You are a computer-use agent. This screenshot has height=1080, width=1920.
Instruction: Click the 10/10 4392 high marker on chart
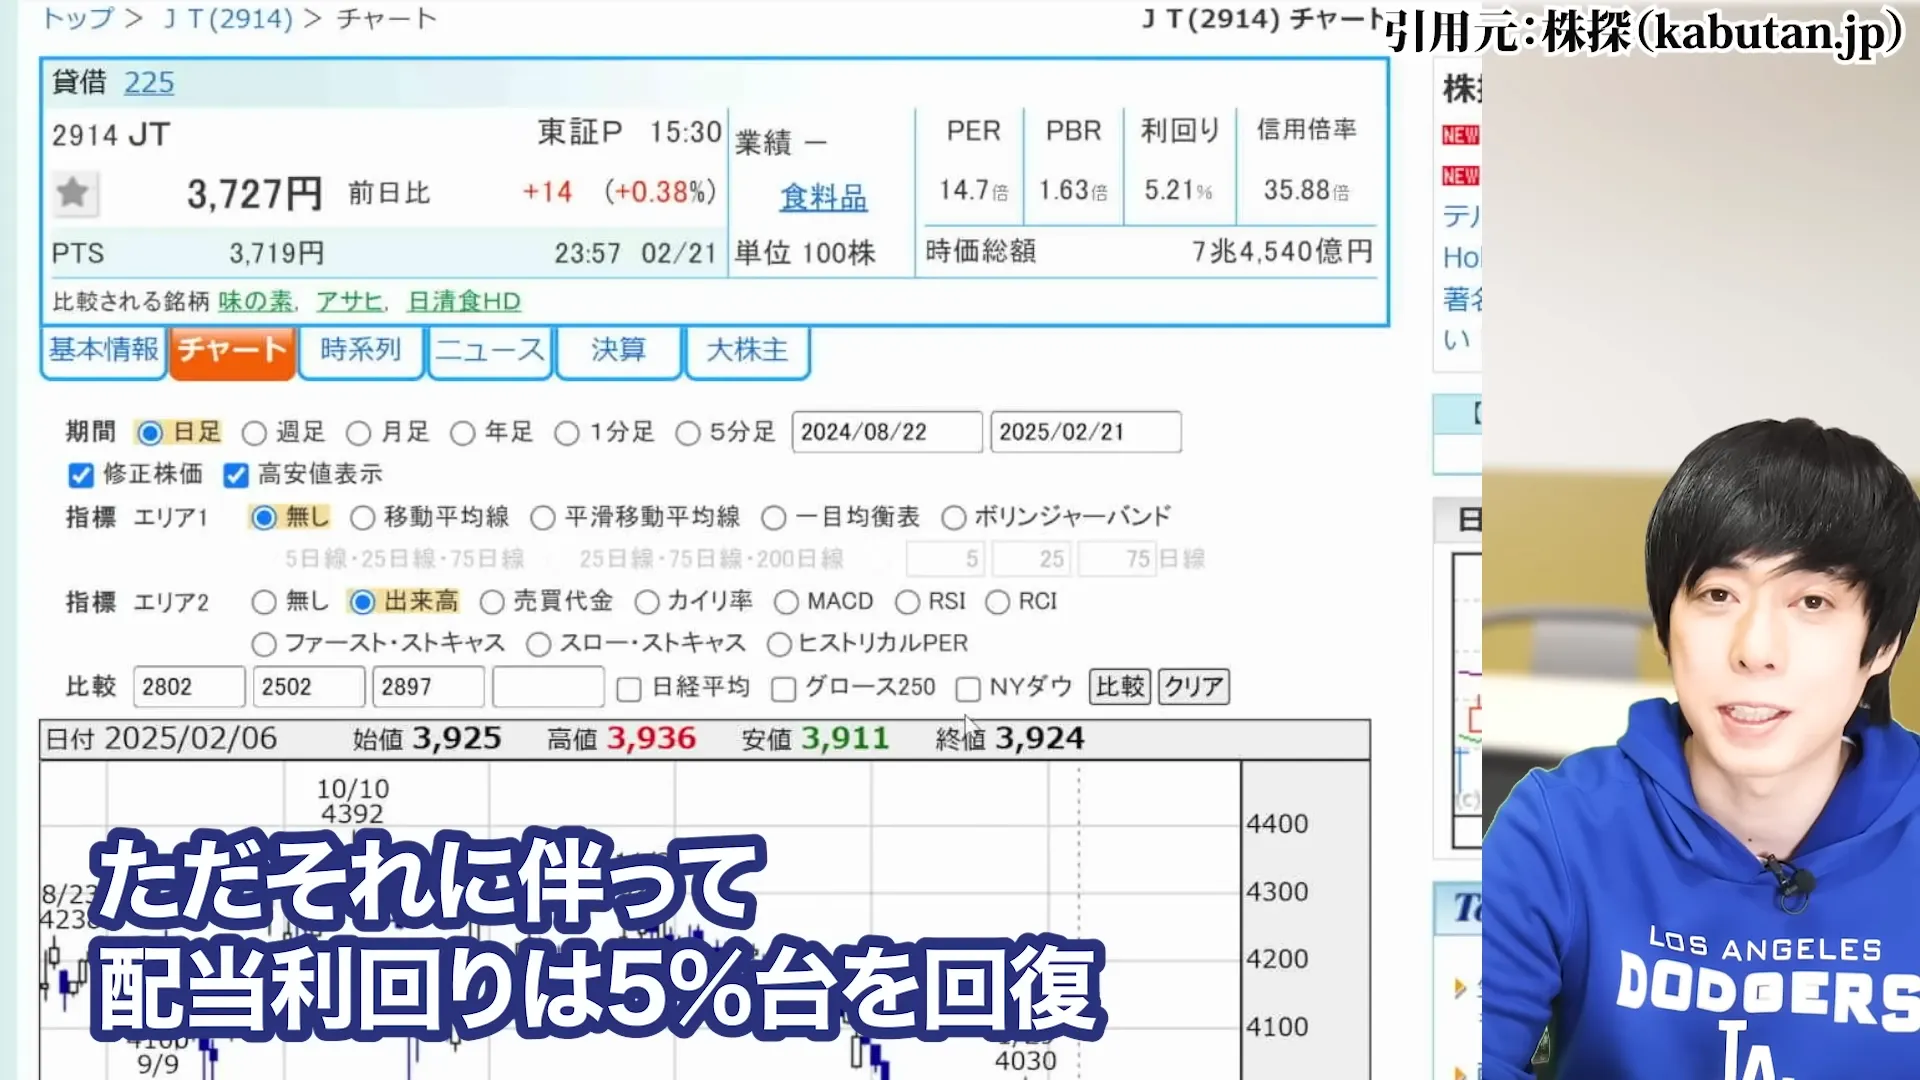(x=352, y=801)
